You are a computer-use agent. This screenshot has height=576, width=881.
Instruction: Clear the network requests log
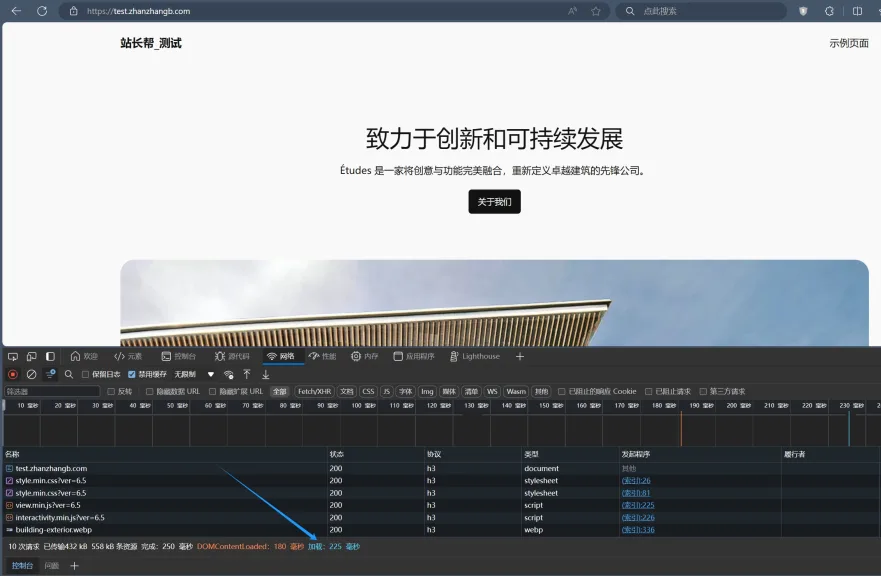(x=31, y=375)
